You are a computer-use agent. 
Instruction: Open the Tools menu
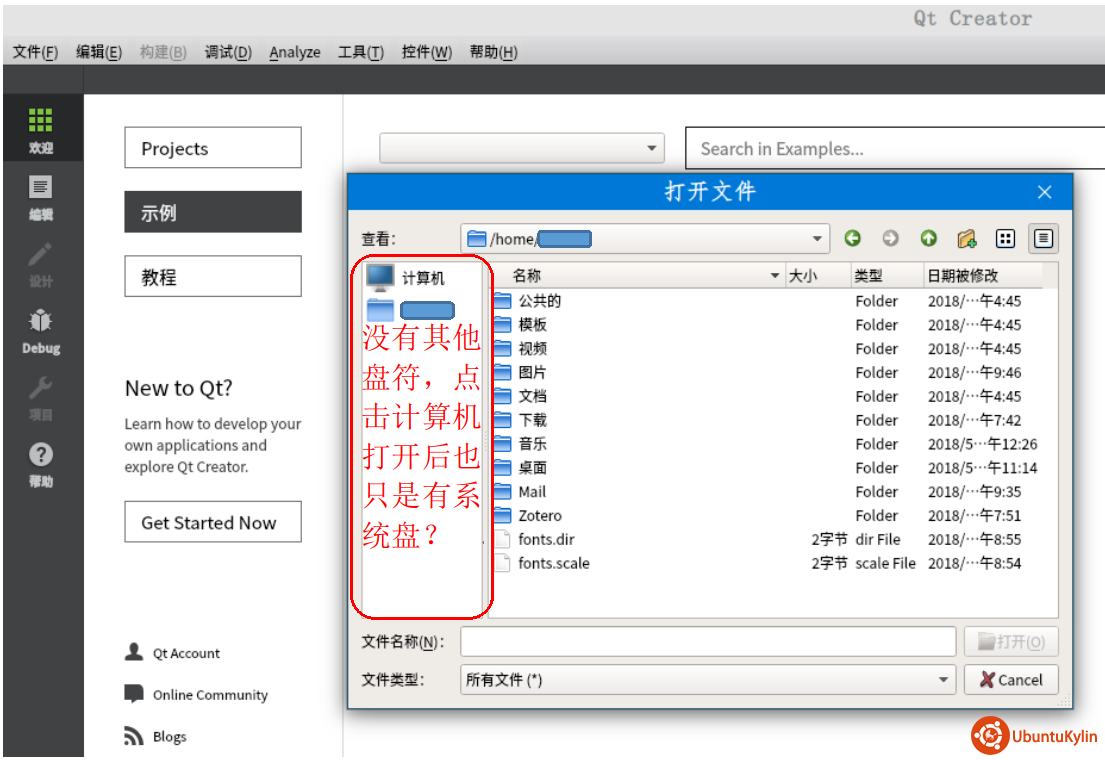pos(361,52)
